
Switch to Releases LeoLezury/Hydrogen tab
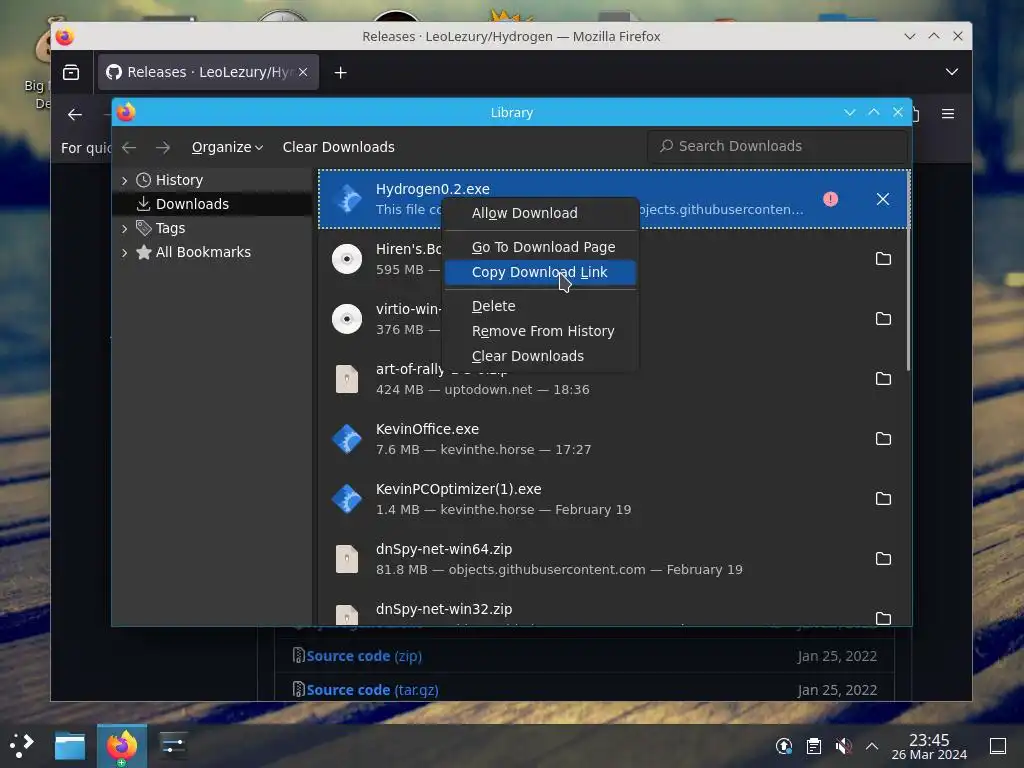(208, 72)
